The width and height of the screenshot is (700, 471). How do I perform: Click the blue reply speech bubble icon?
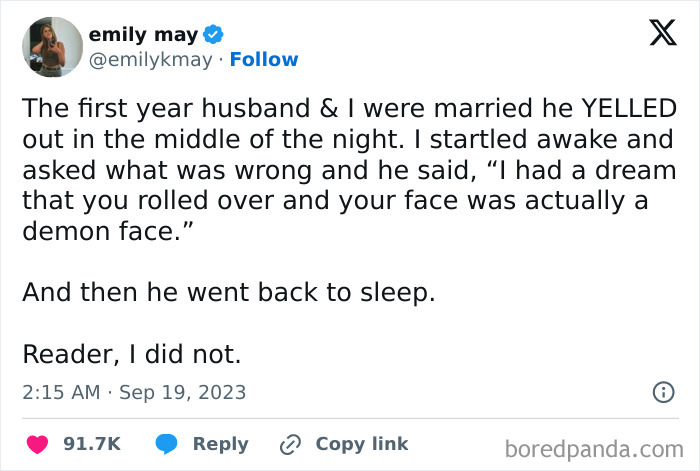165,444
